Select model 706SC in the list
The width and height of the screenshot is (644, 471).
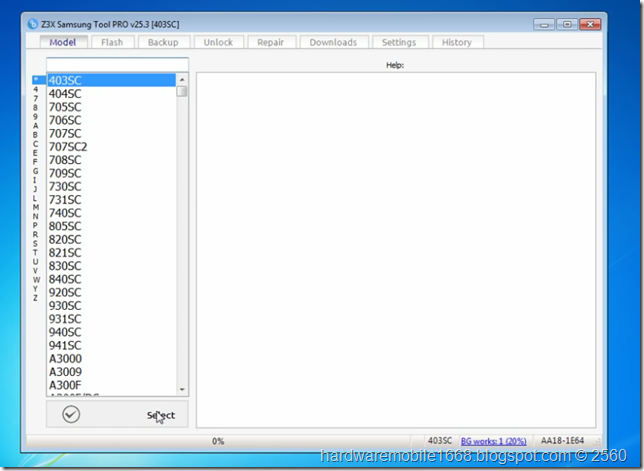pos(111,120)
